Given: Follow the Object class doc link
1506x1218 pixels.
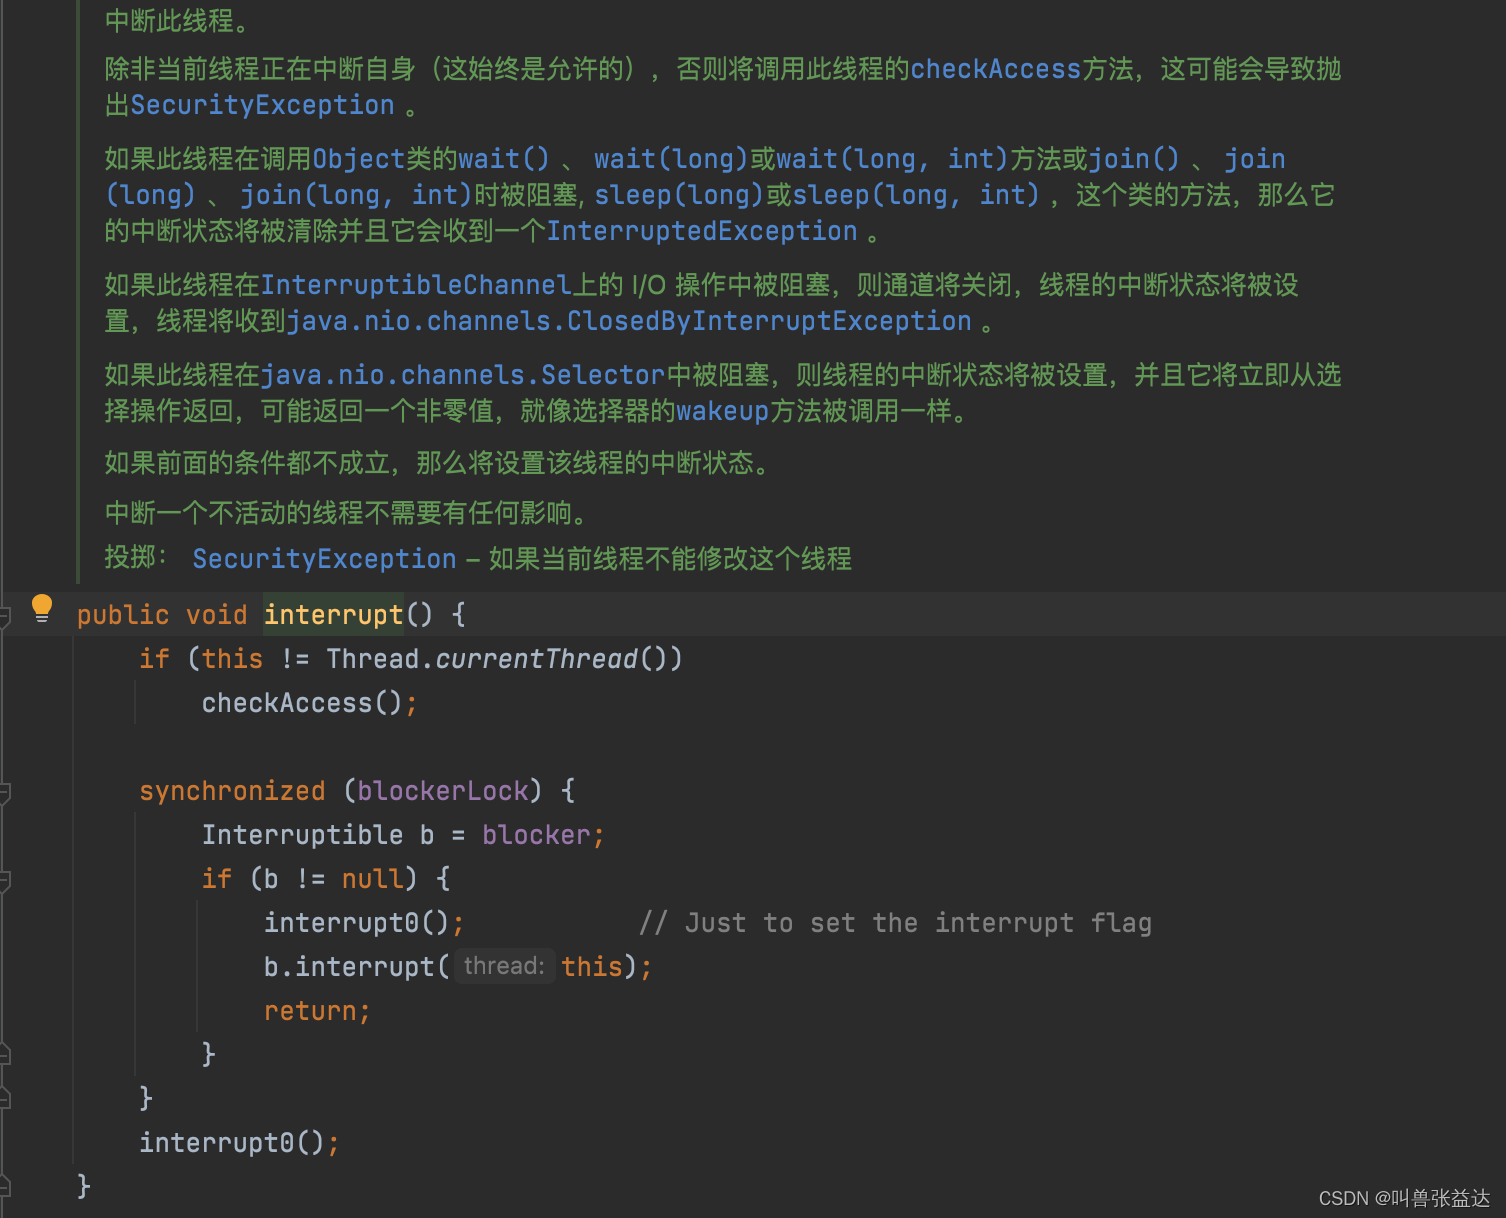Looking at the screenshot, I should click(x=359, y=159).
